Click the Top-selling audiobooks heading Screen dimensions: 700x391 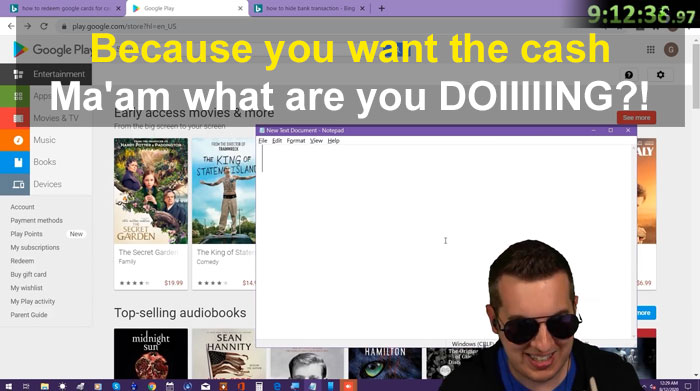coord(180,313)
